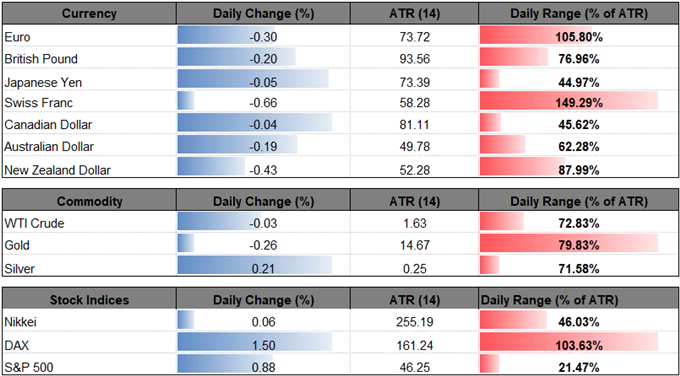680x376 pixels.
Task: Click Silver daily change value 0.21
Action: pos(263,269)
